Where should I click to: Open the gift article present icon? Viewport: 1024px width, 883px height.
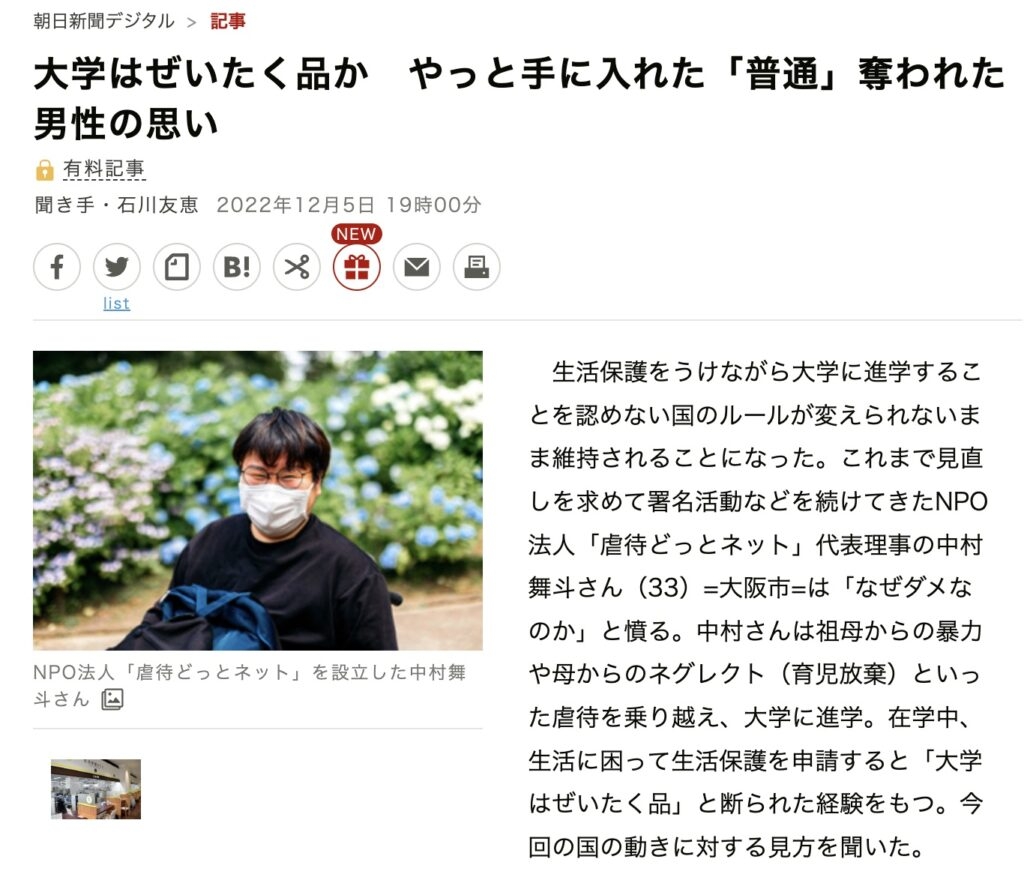point(357,266)
